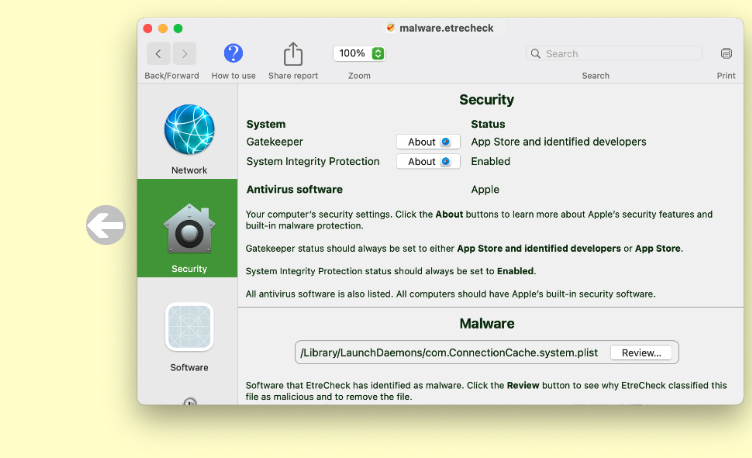This screenshot has width=752, height=458.
Task: Minimize the window with yellow button
Action: pyautogui.click(x=163, y=28)
